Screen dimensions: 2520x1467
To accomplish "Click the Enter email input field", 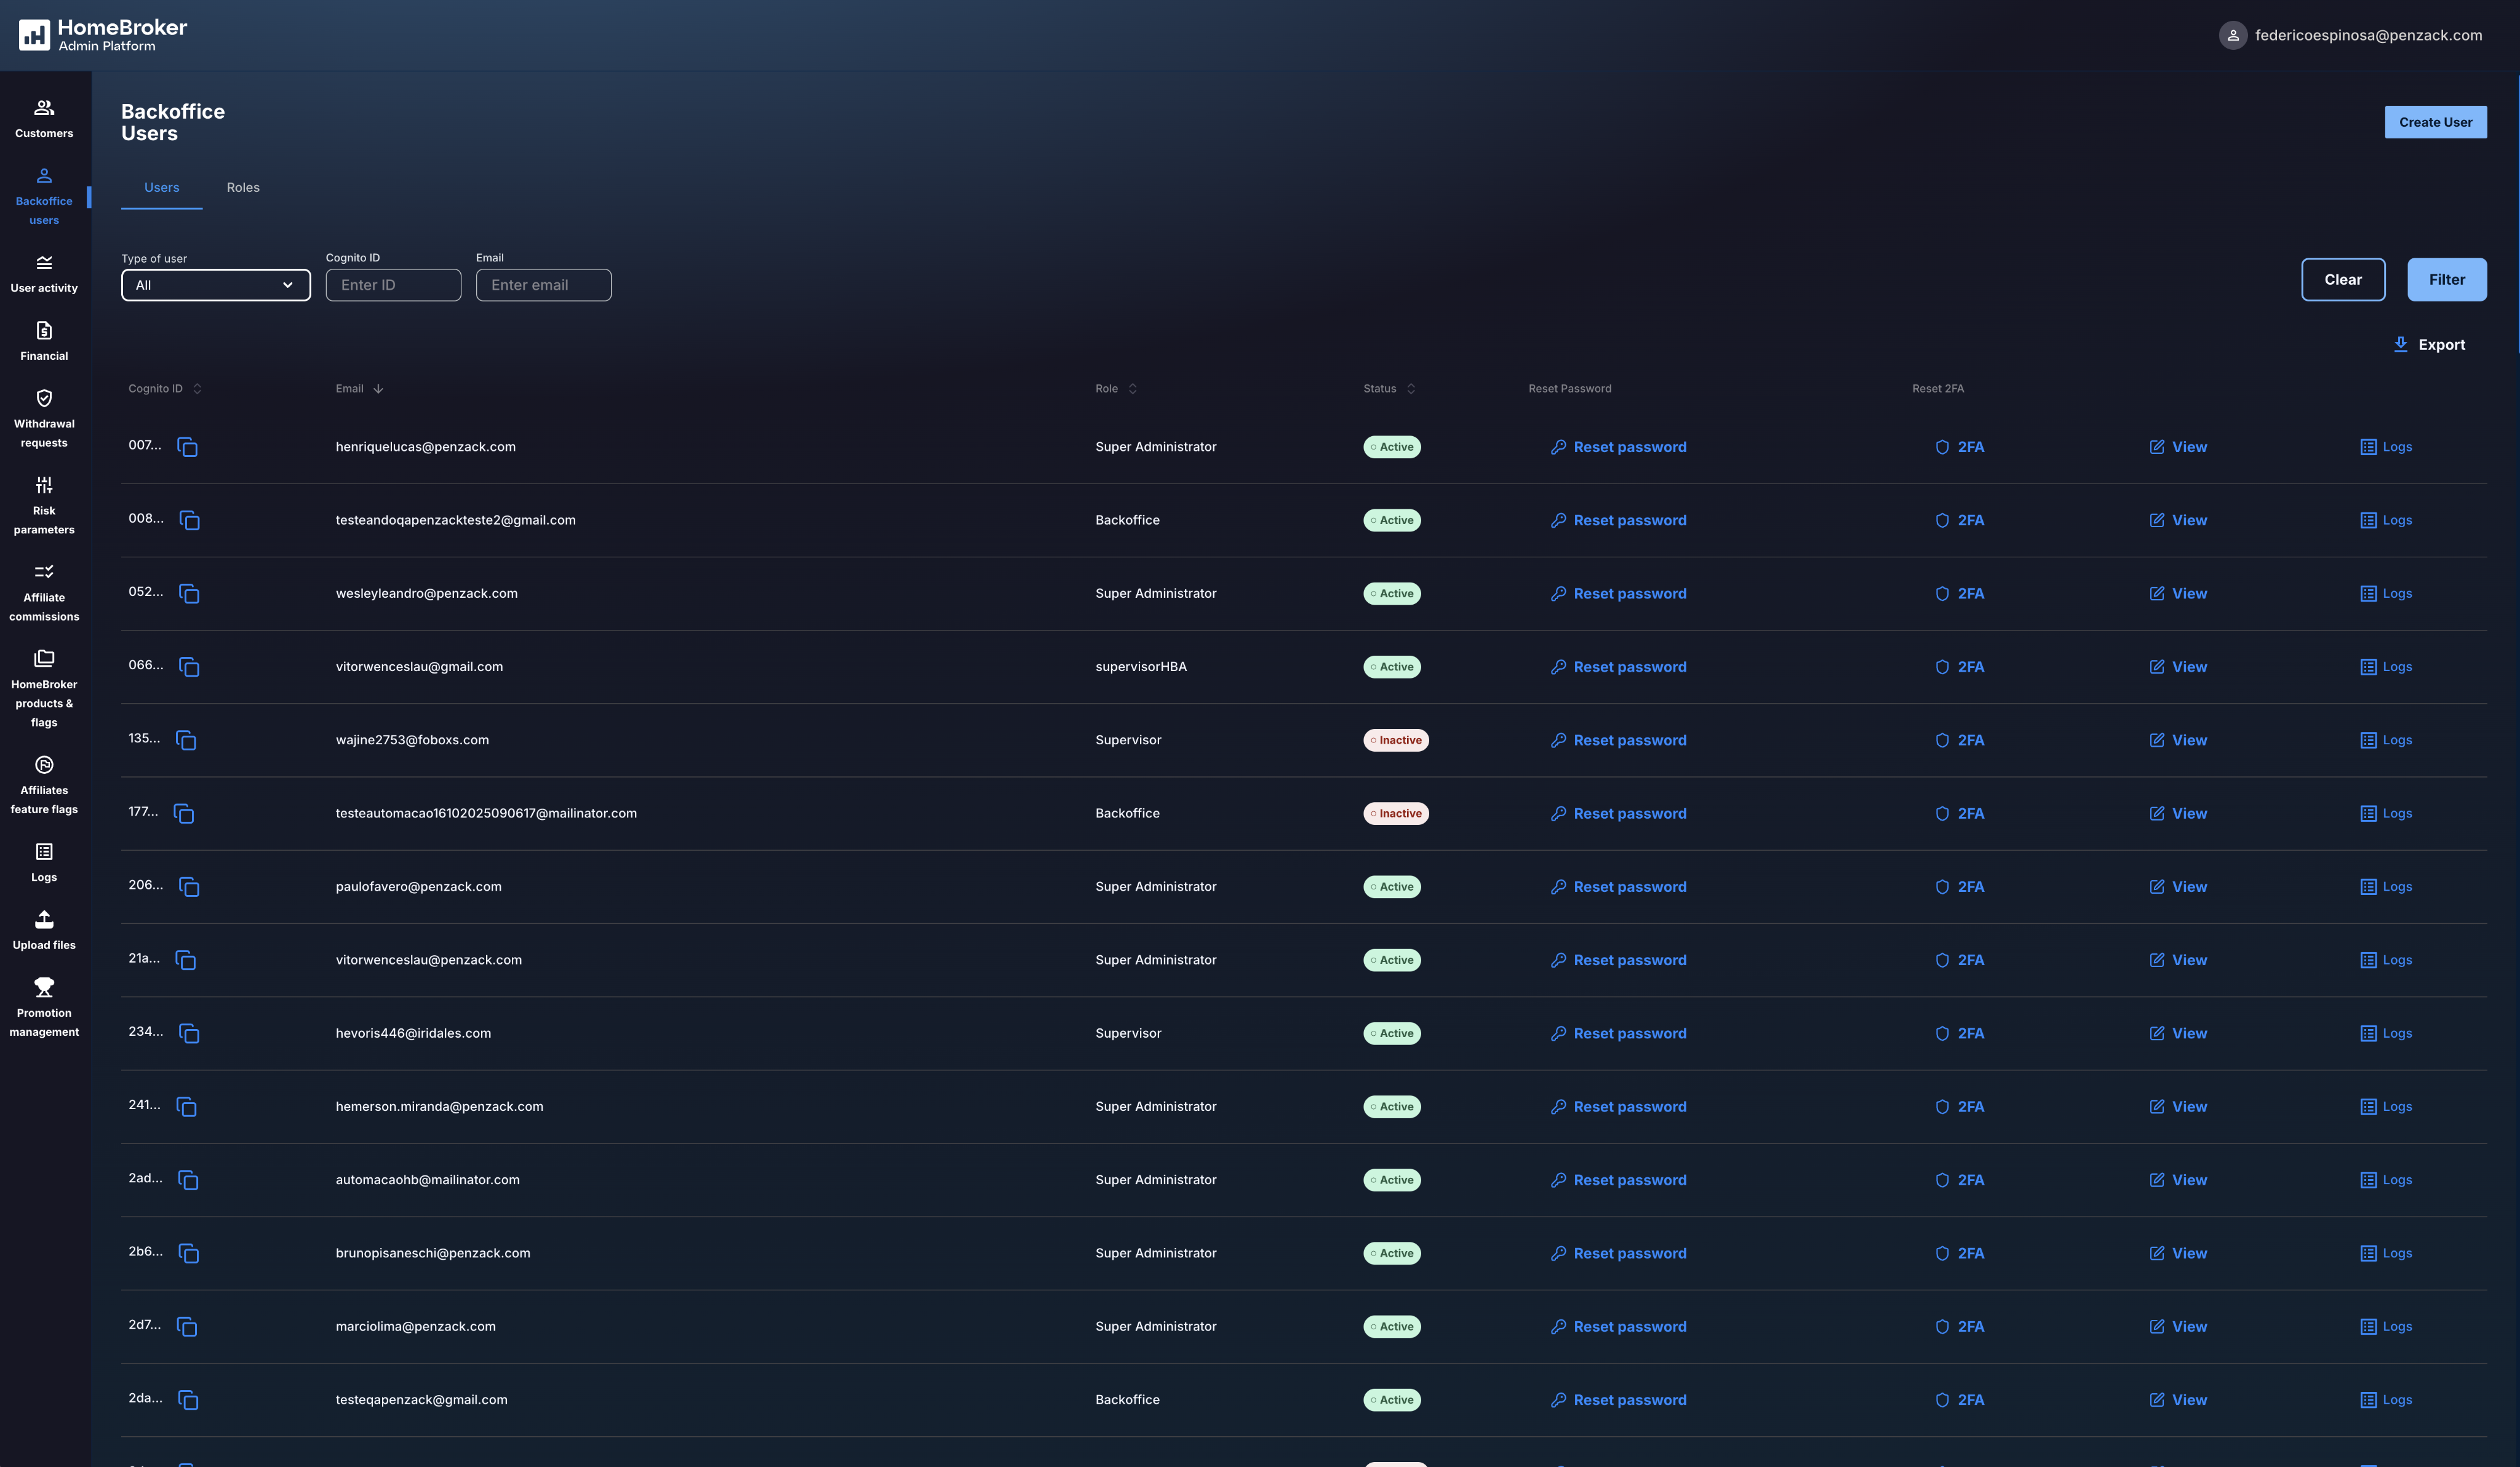I will (x=543, y=285).
